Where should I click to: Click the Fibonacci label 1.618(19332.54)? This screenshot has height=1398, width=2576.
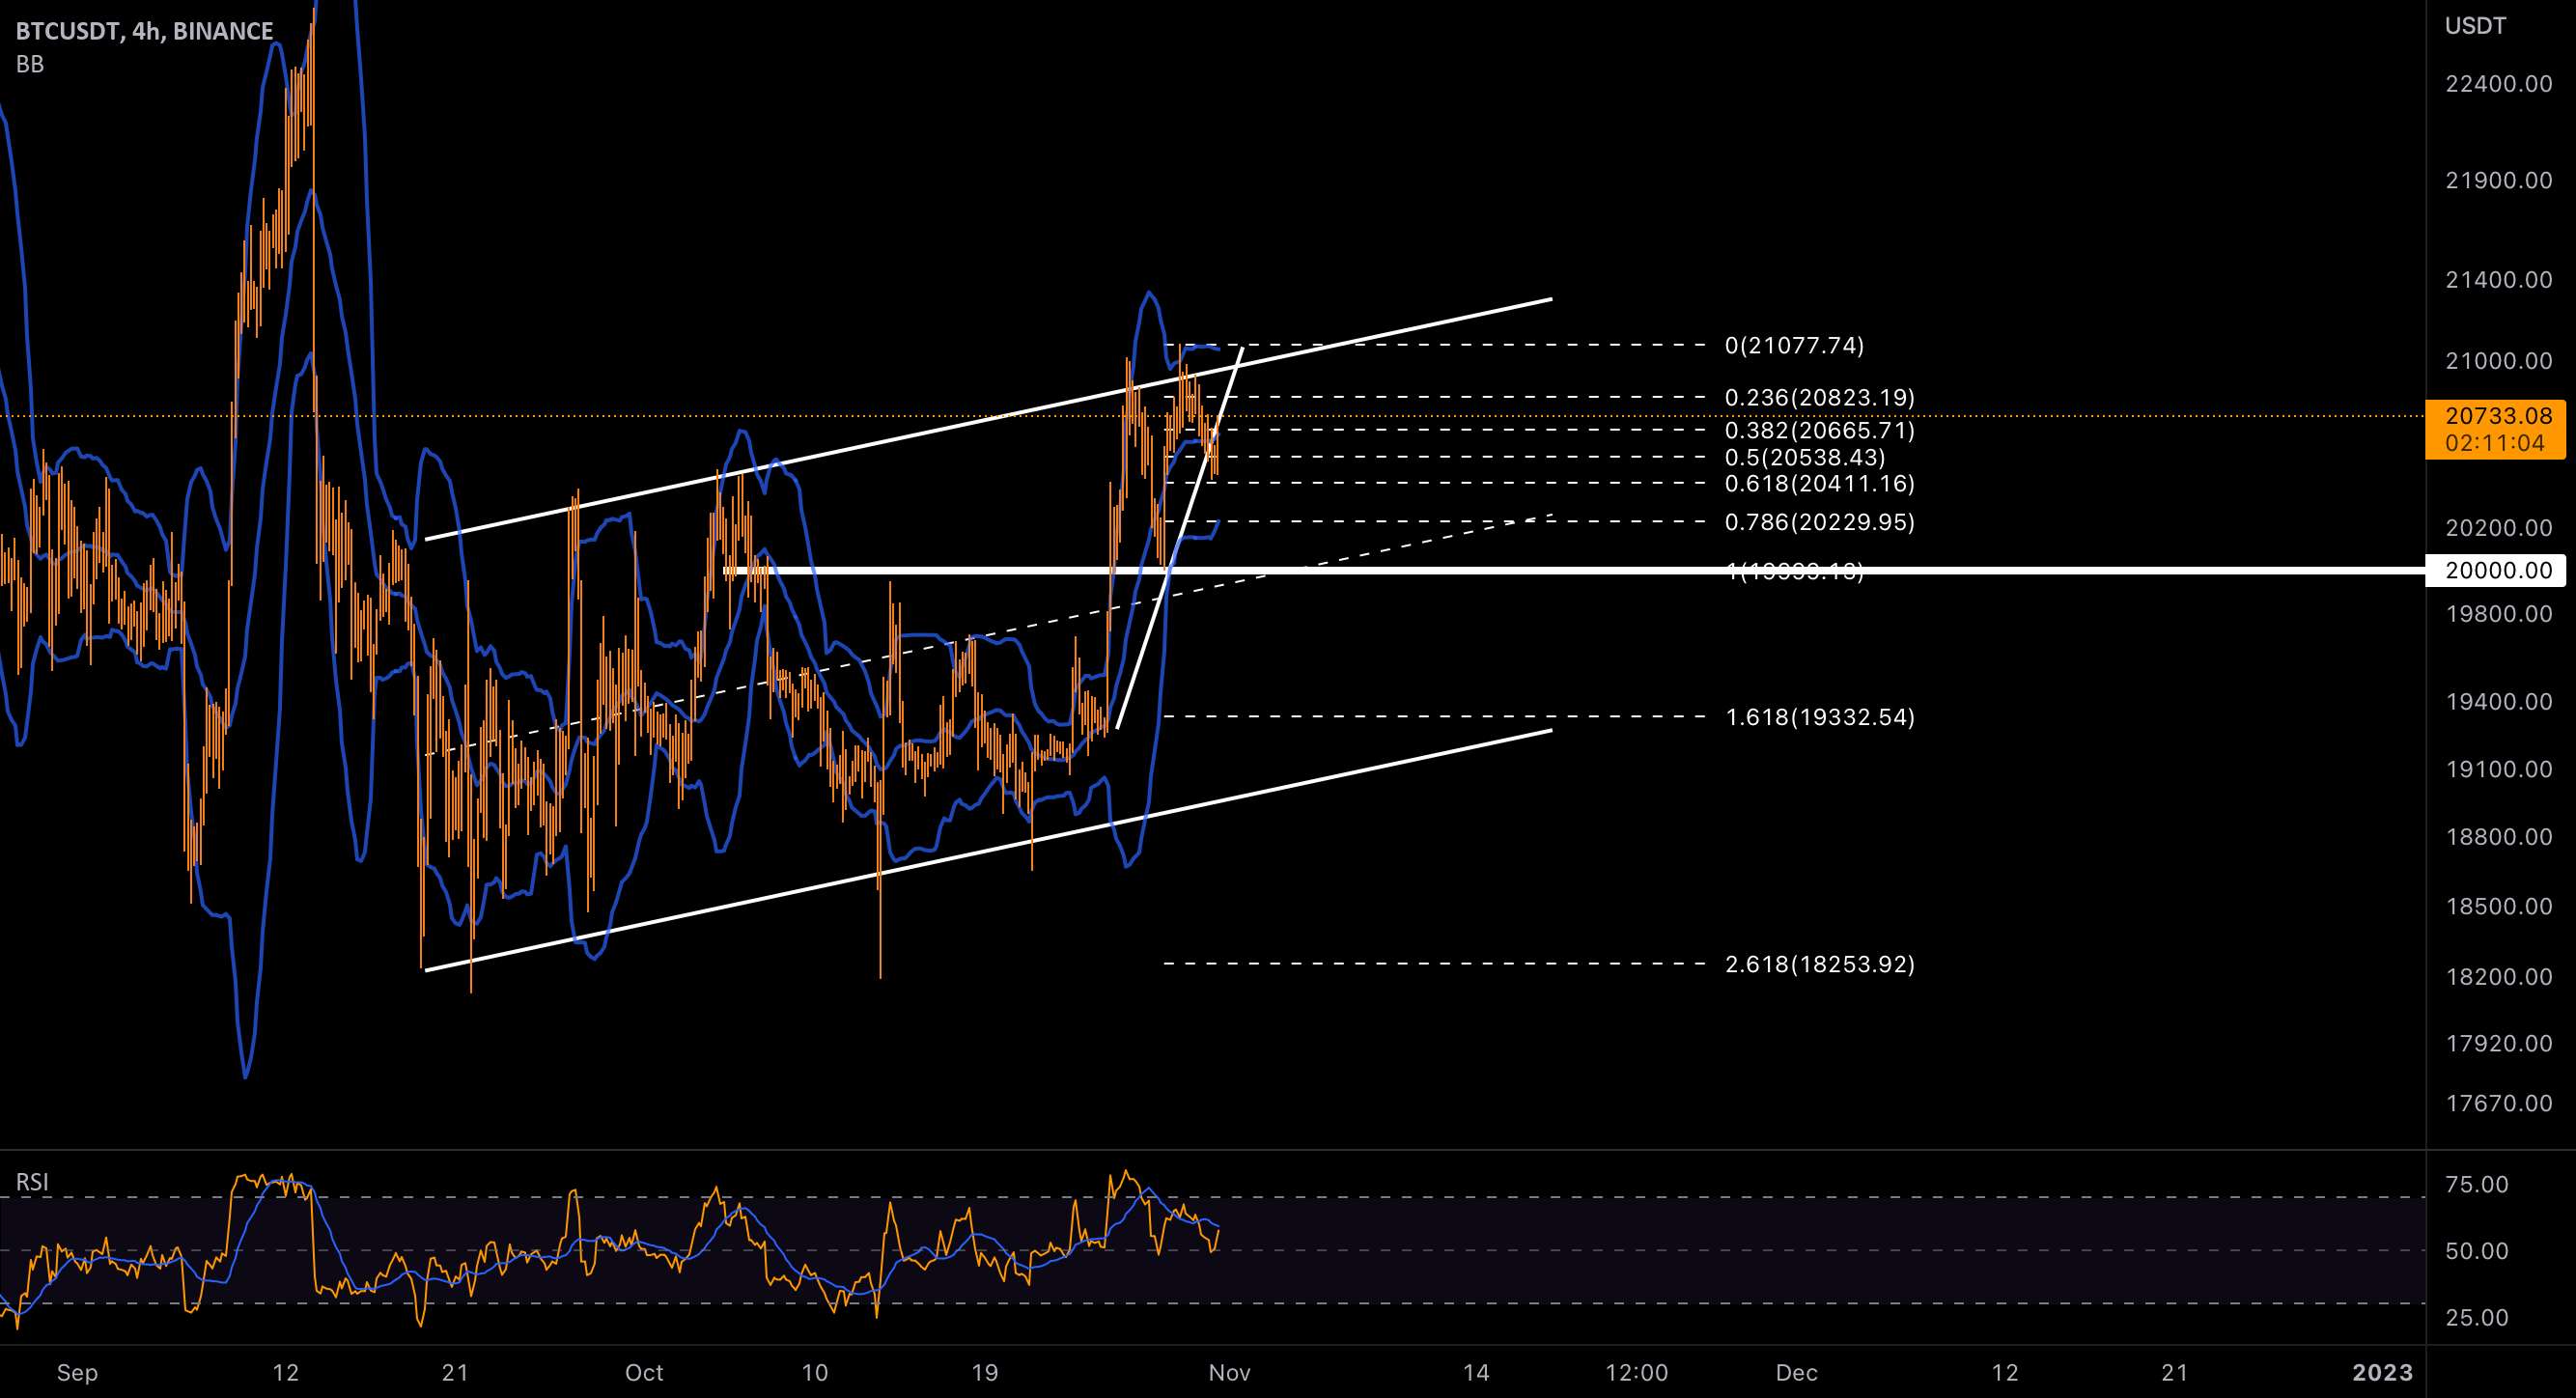1820,717
